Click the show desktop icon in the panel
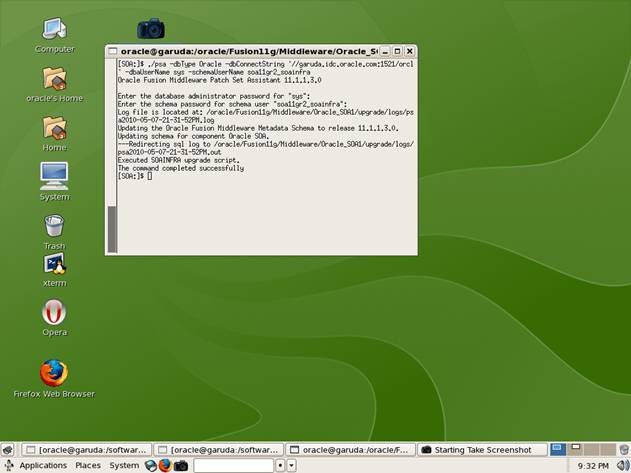 coord(8,450)
